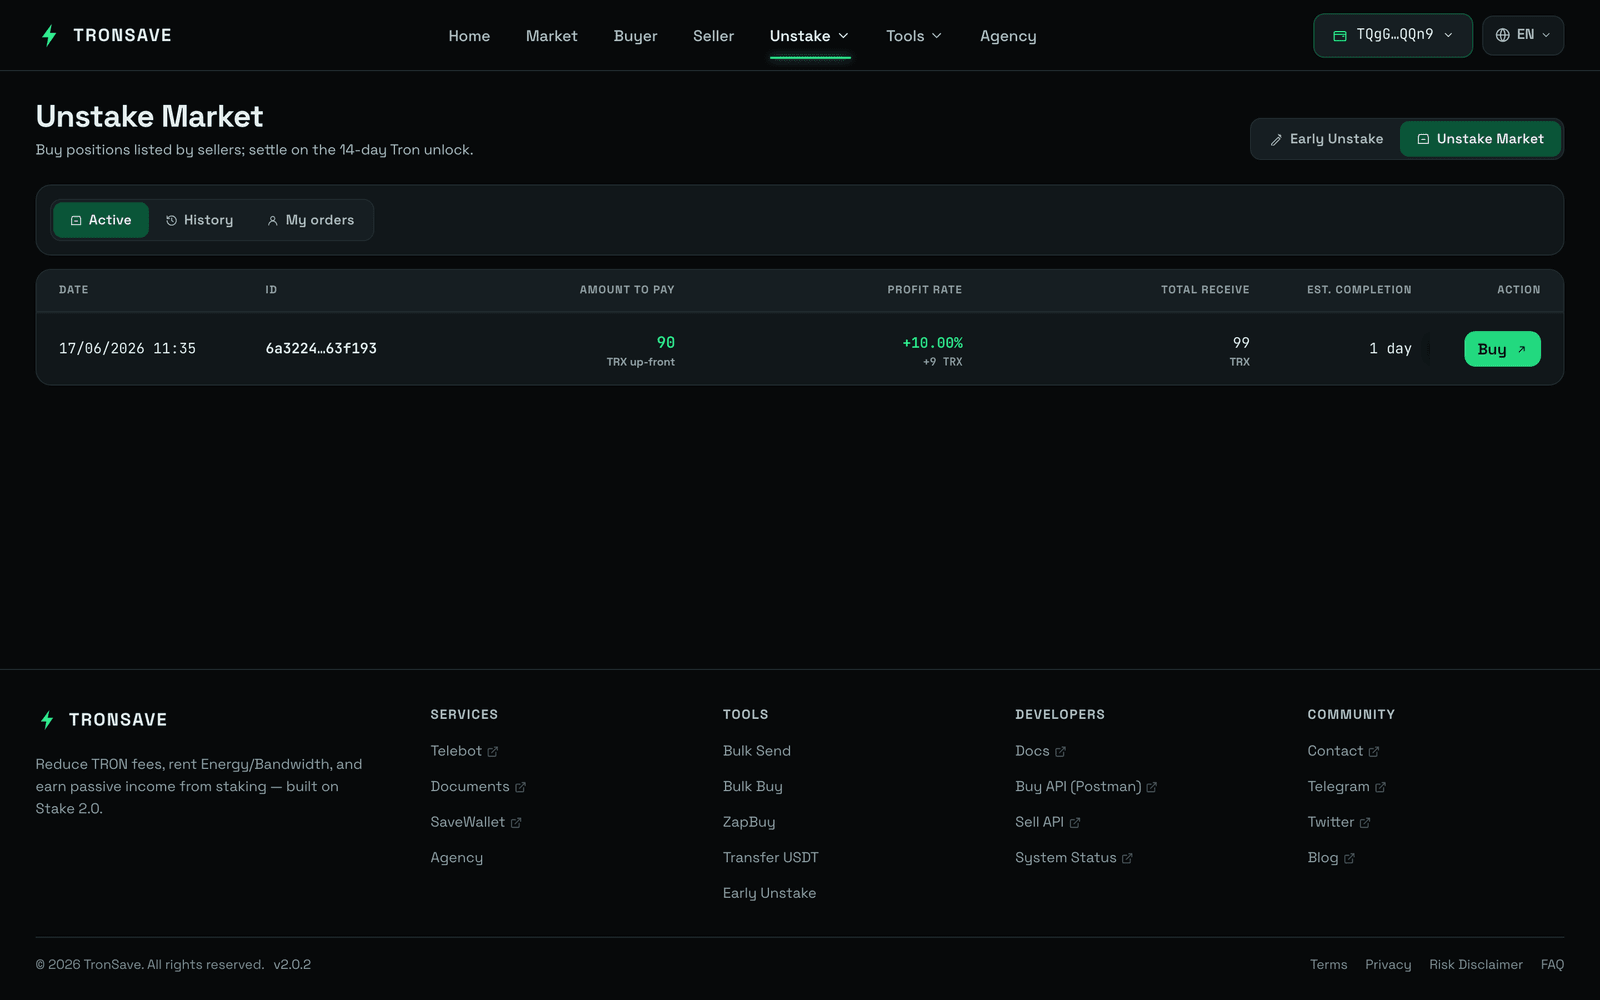1600x1000 pixels.
Task: Click the DATE column header
Action: point(74,290)
